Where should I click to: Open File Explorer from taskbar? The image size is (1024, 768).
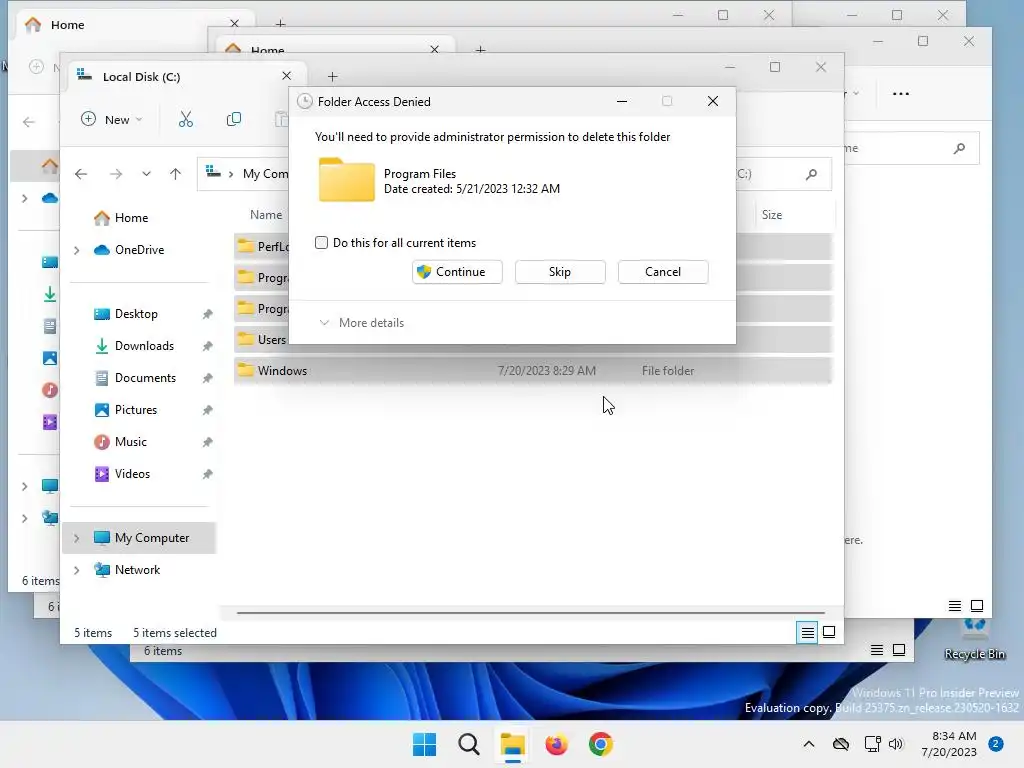(513, 744)
